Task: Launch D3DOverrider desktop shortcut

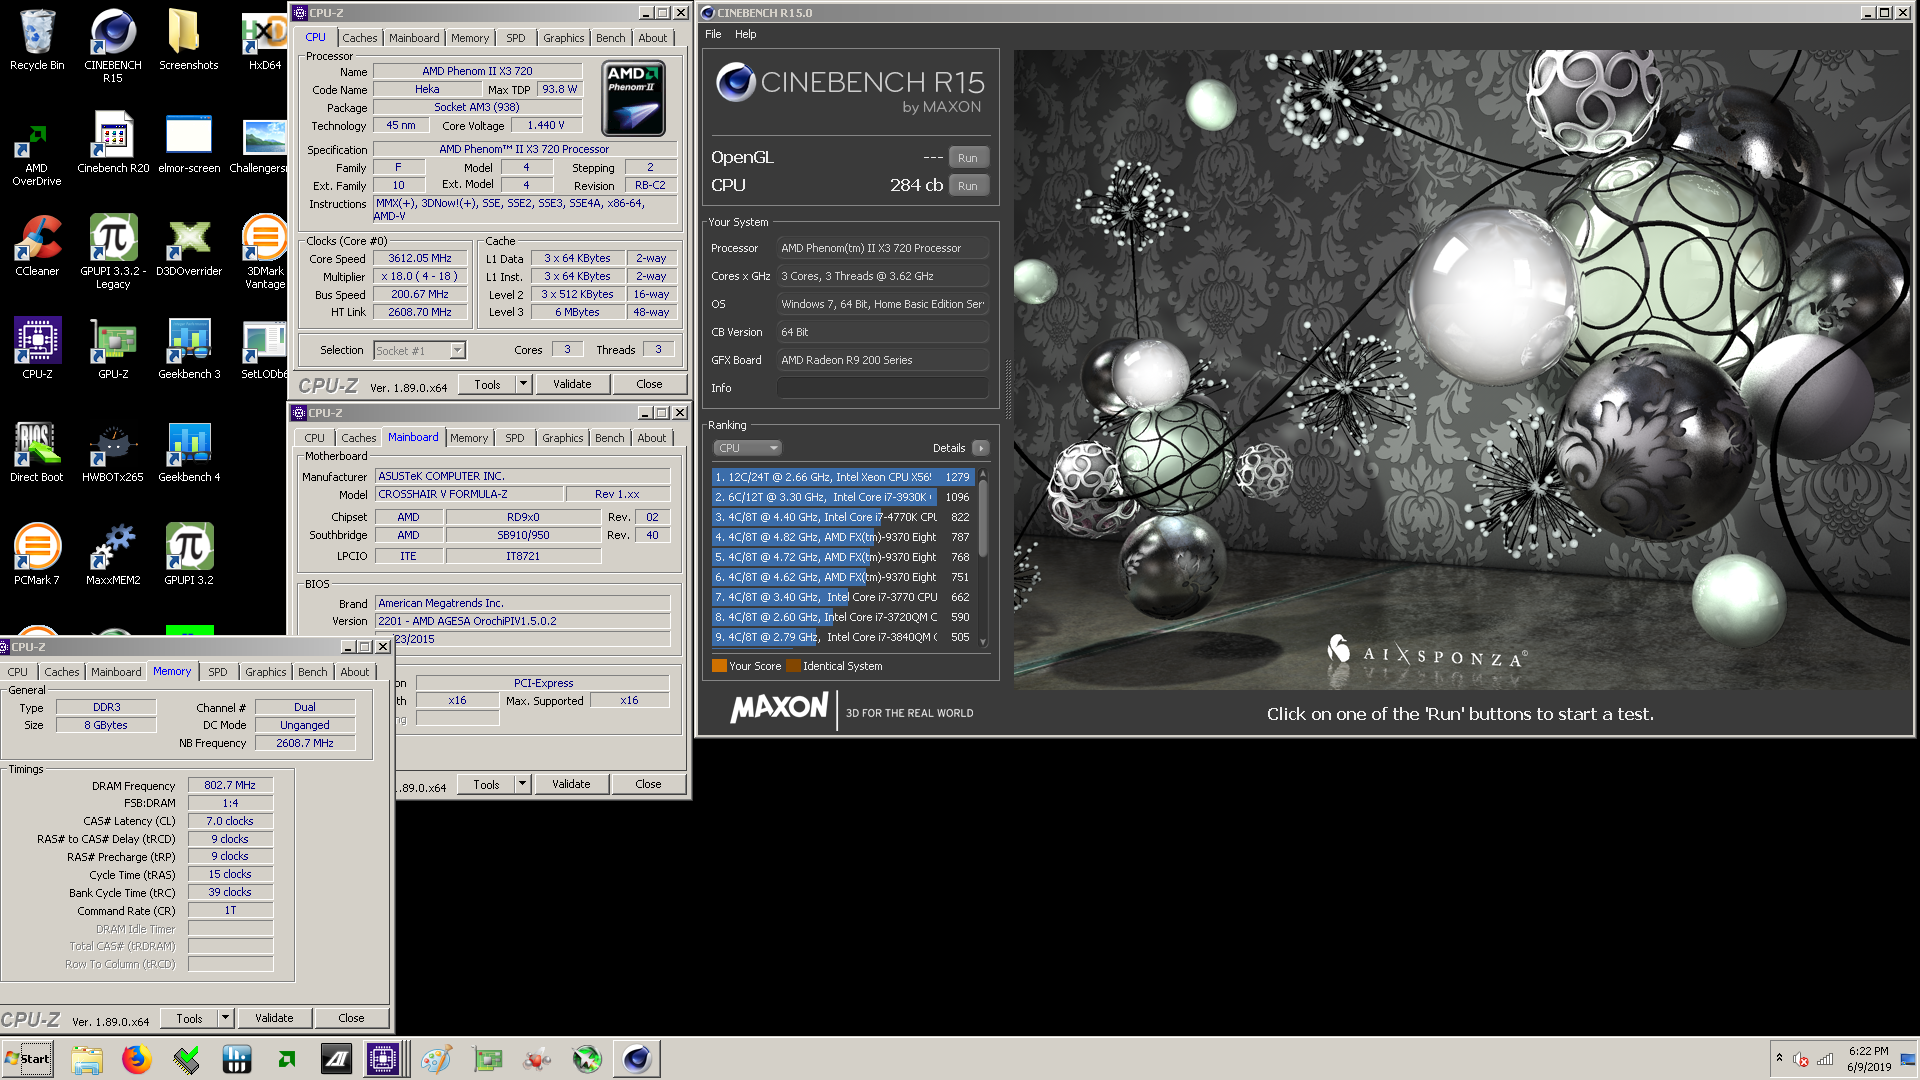Action: [x=188, y=246]
